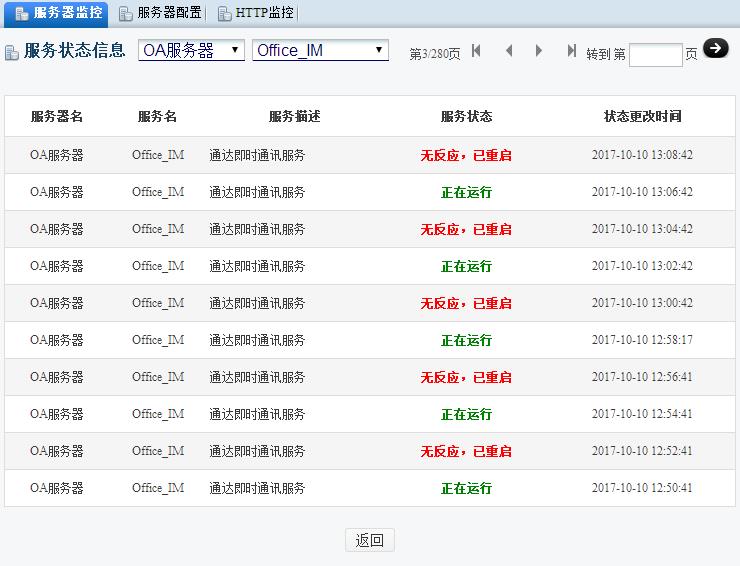The image size is (740, 566).
Task: Click the previous page arrow icon
Action: pyautogui.click(x=508, y=51)
